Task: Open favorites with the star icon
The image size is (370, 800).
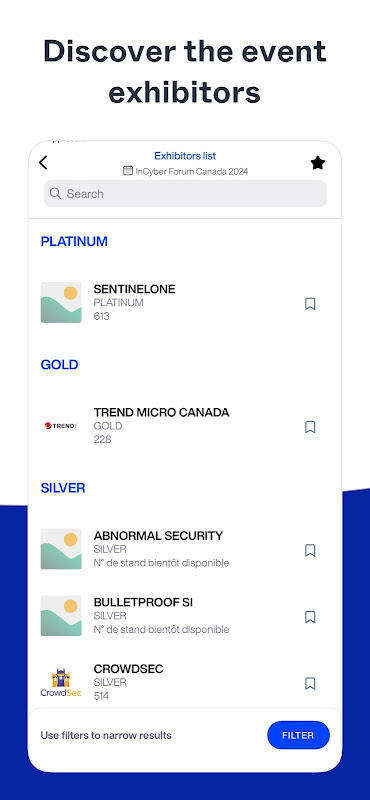Action: click(317, 163)
